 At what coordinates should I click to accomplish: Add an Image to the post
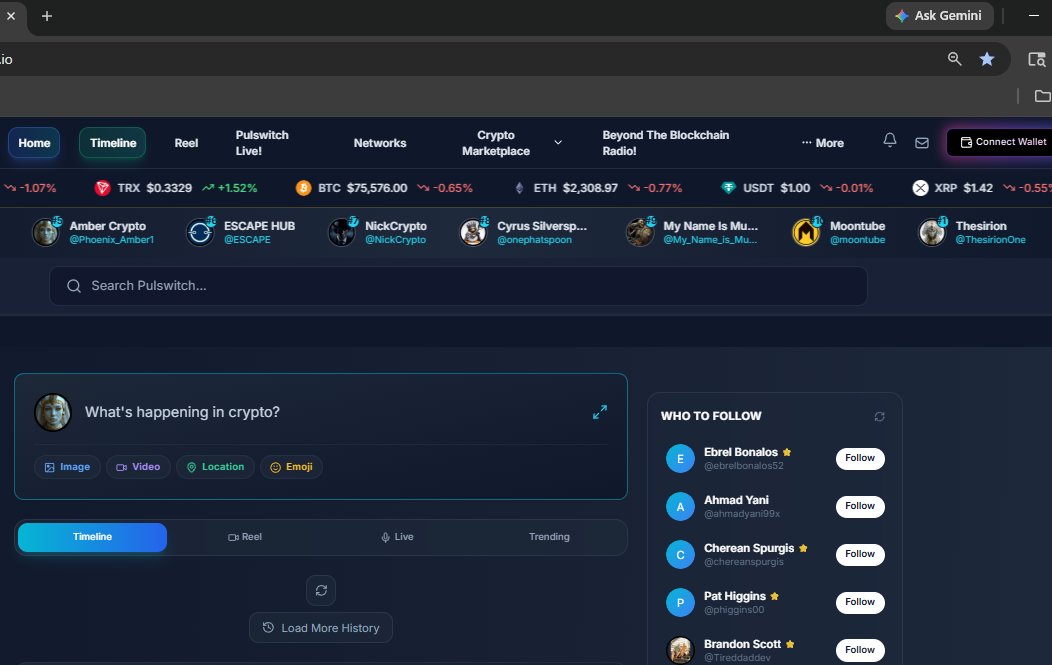[x=67, y=467]
